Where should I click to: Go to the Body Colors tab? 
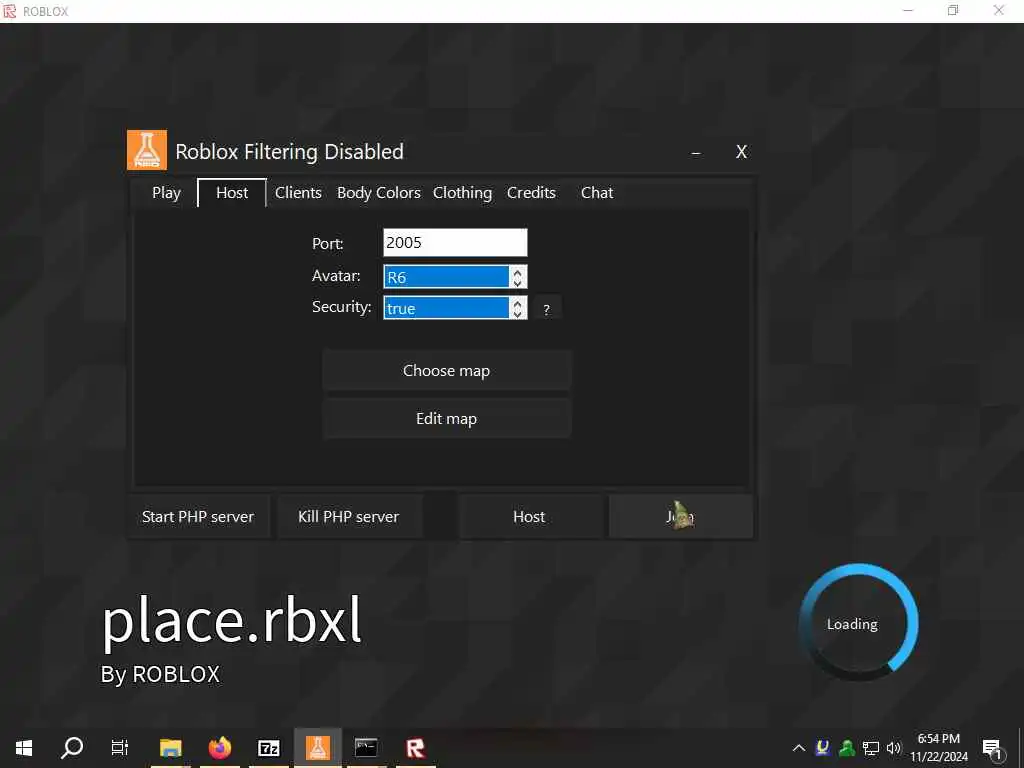click(x=378, y=193)
